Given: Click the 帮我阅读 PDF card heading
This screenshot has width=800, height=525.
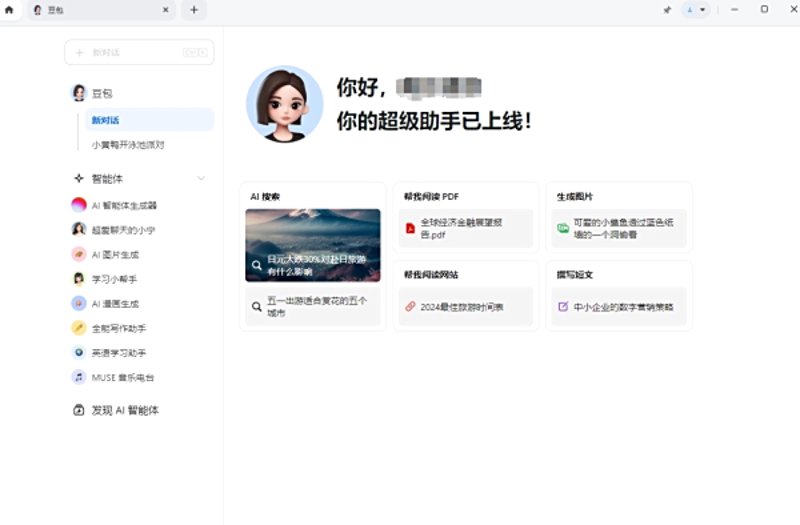Looking at the screenshot, I should coord(431,196).
